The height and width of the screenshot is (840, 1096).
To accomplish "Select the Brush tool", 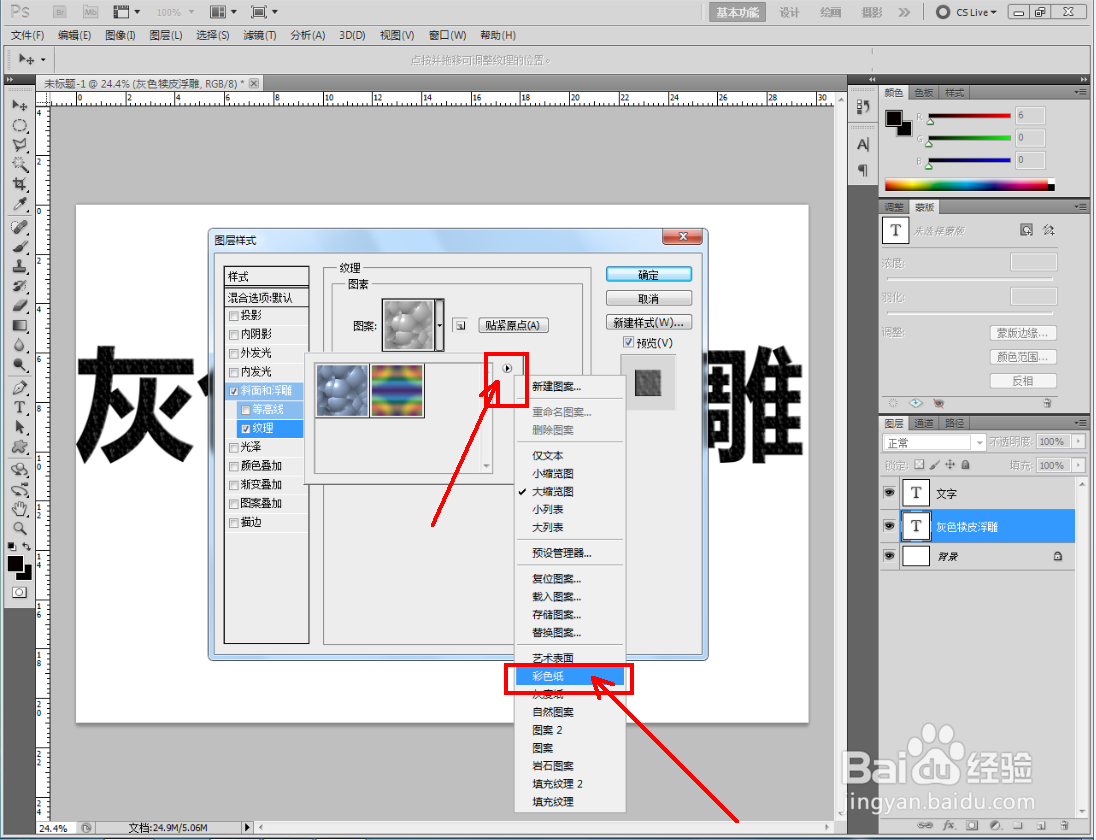I will (20, 247).
